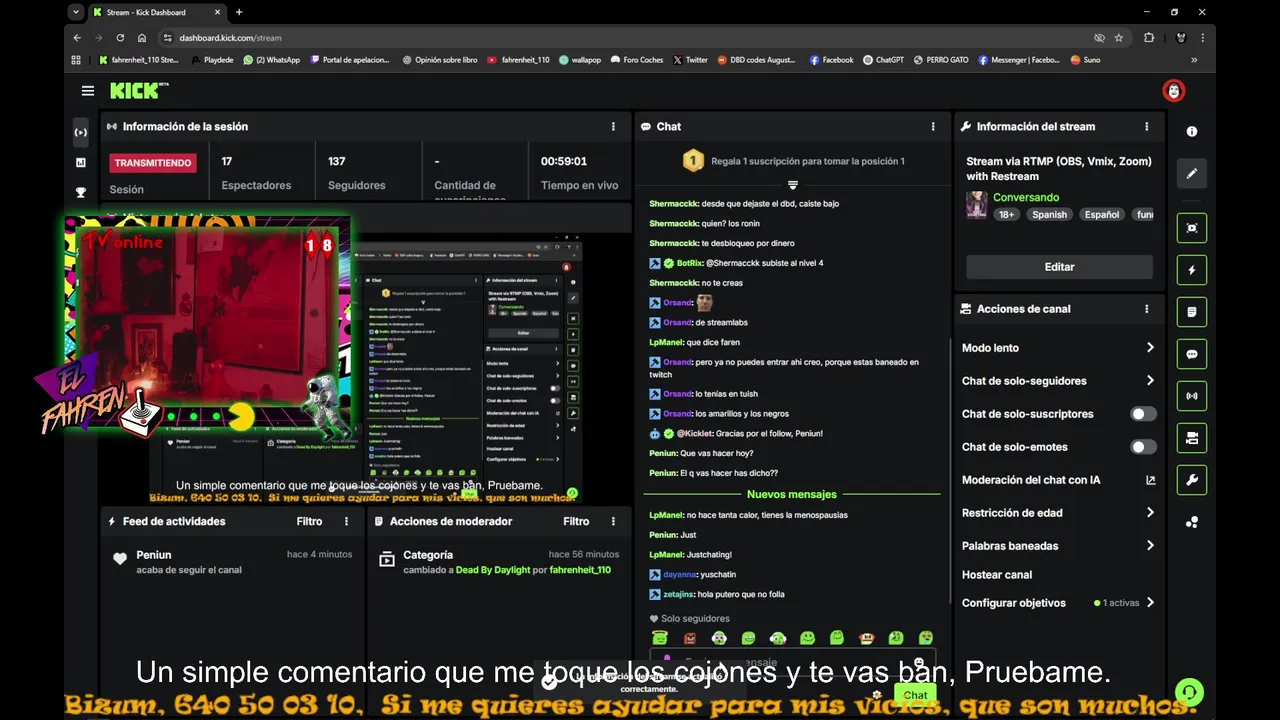Viewport: 1280px width, 720px height.
Task: Toggle Chat de solo-emotes switch
Action: pyautogui.click(x=1143, y=447)
